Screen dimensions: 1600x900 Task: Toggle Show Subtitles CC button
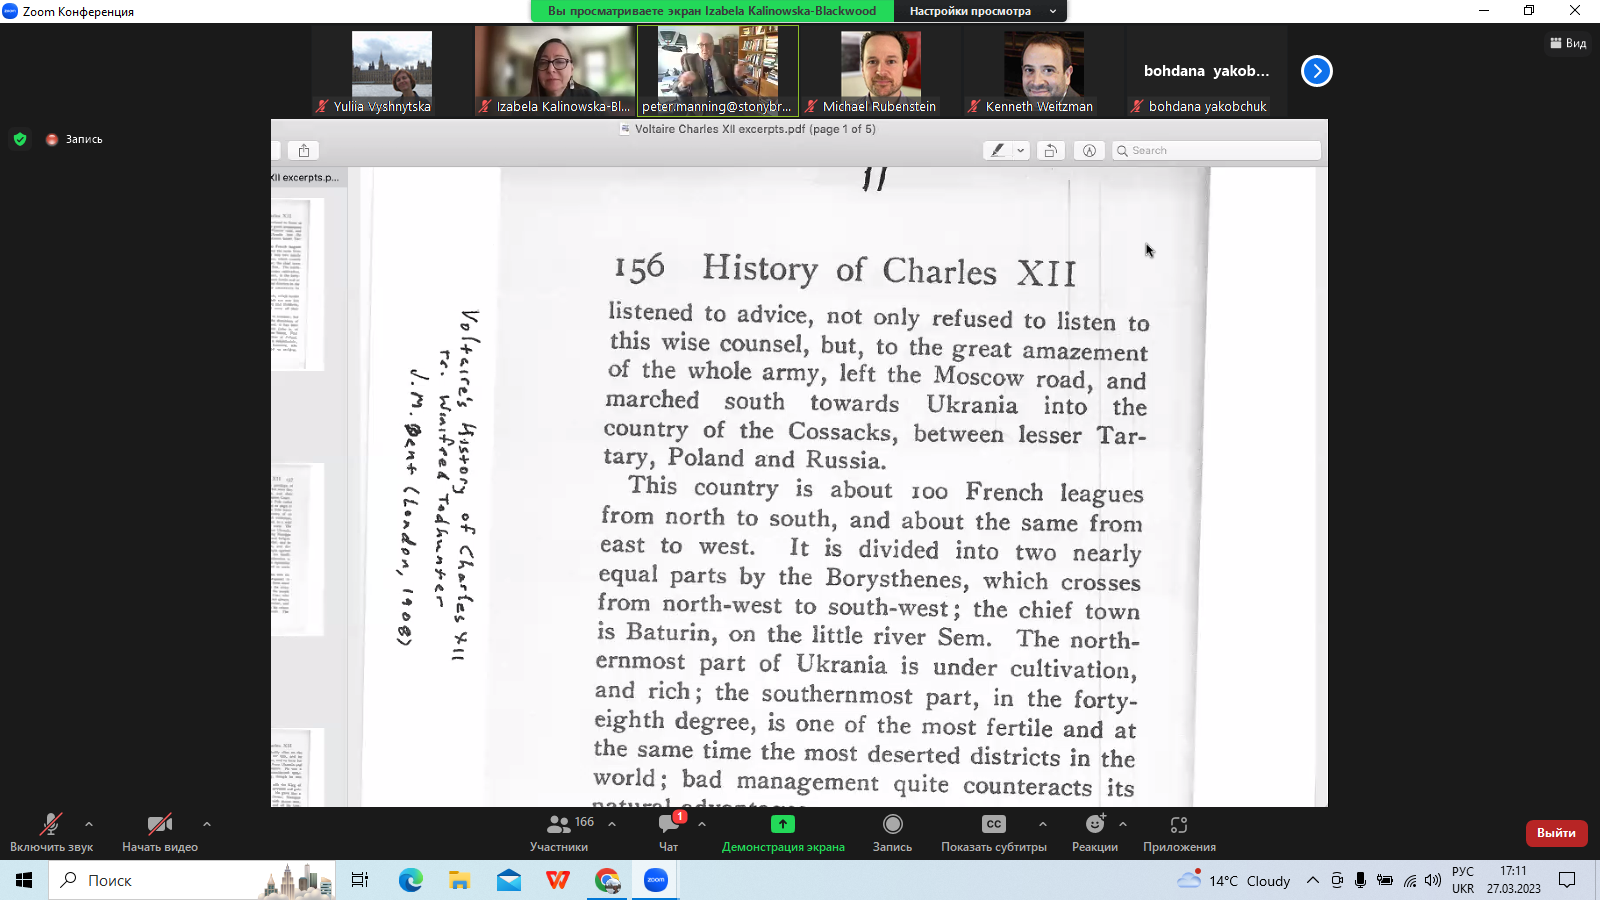point(993,825)
